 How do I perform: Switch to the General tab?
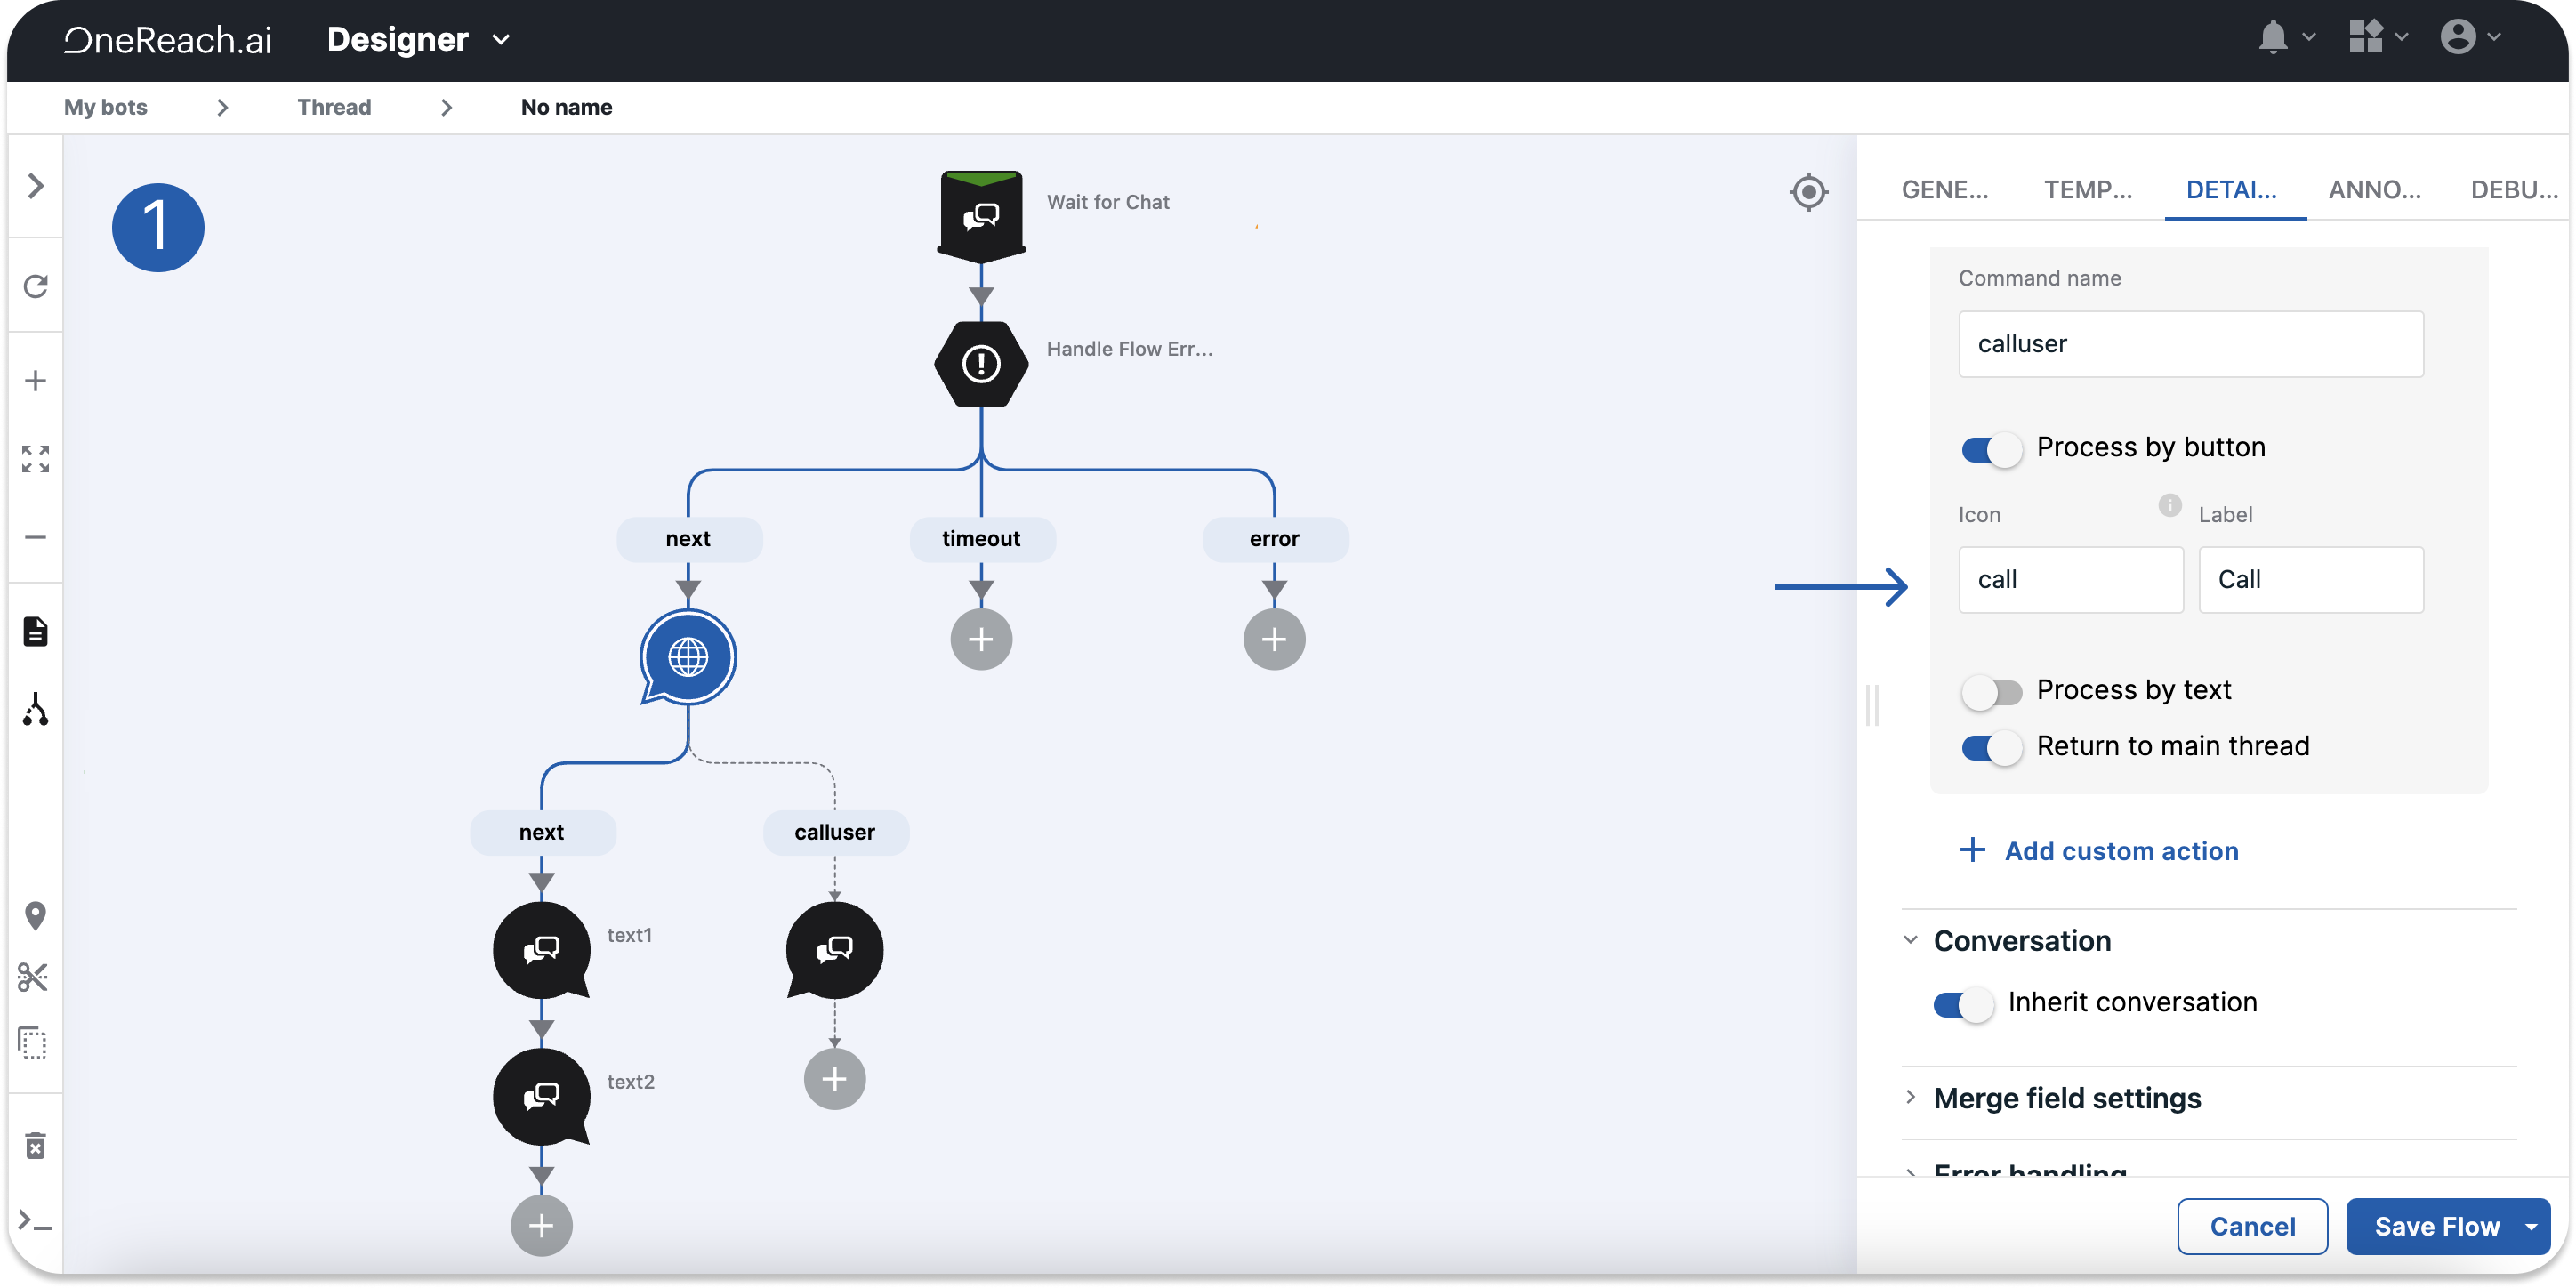click(x=1944, y=190)
